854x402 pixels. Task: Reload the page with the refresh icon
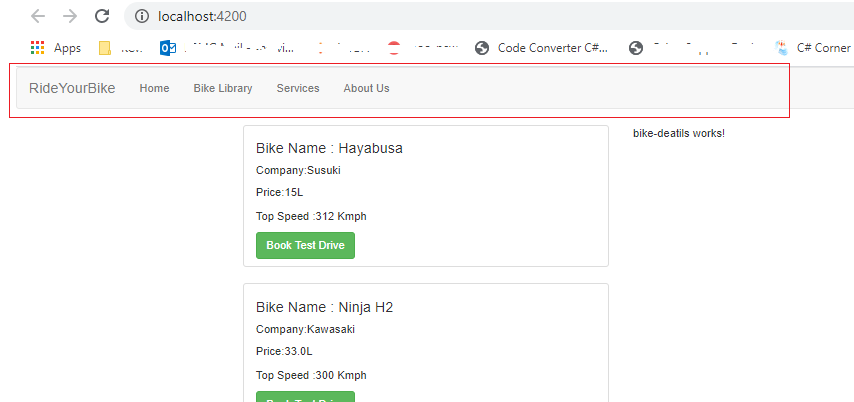tap(102, 16)
